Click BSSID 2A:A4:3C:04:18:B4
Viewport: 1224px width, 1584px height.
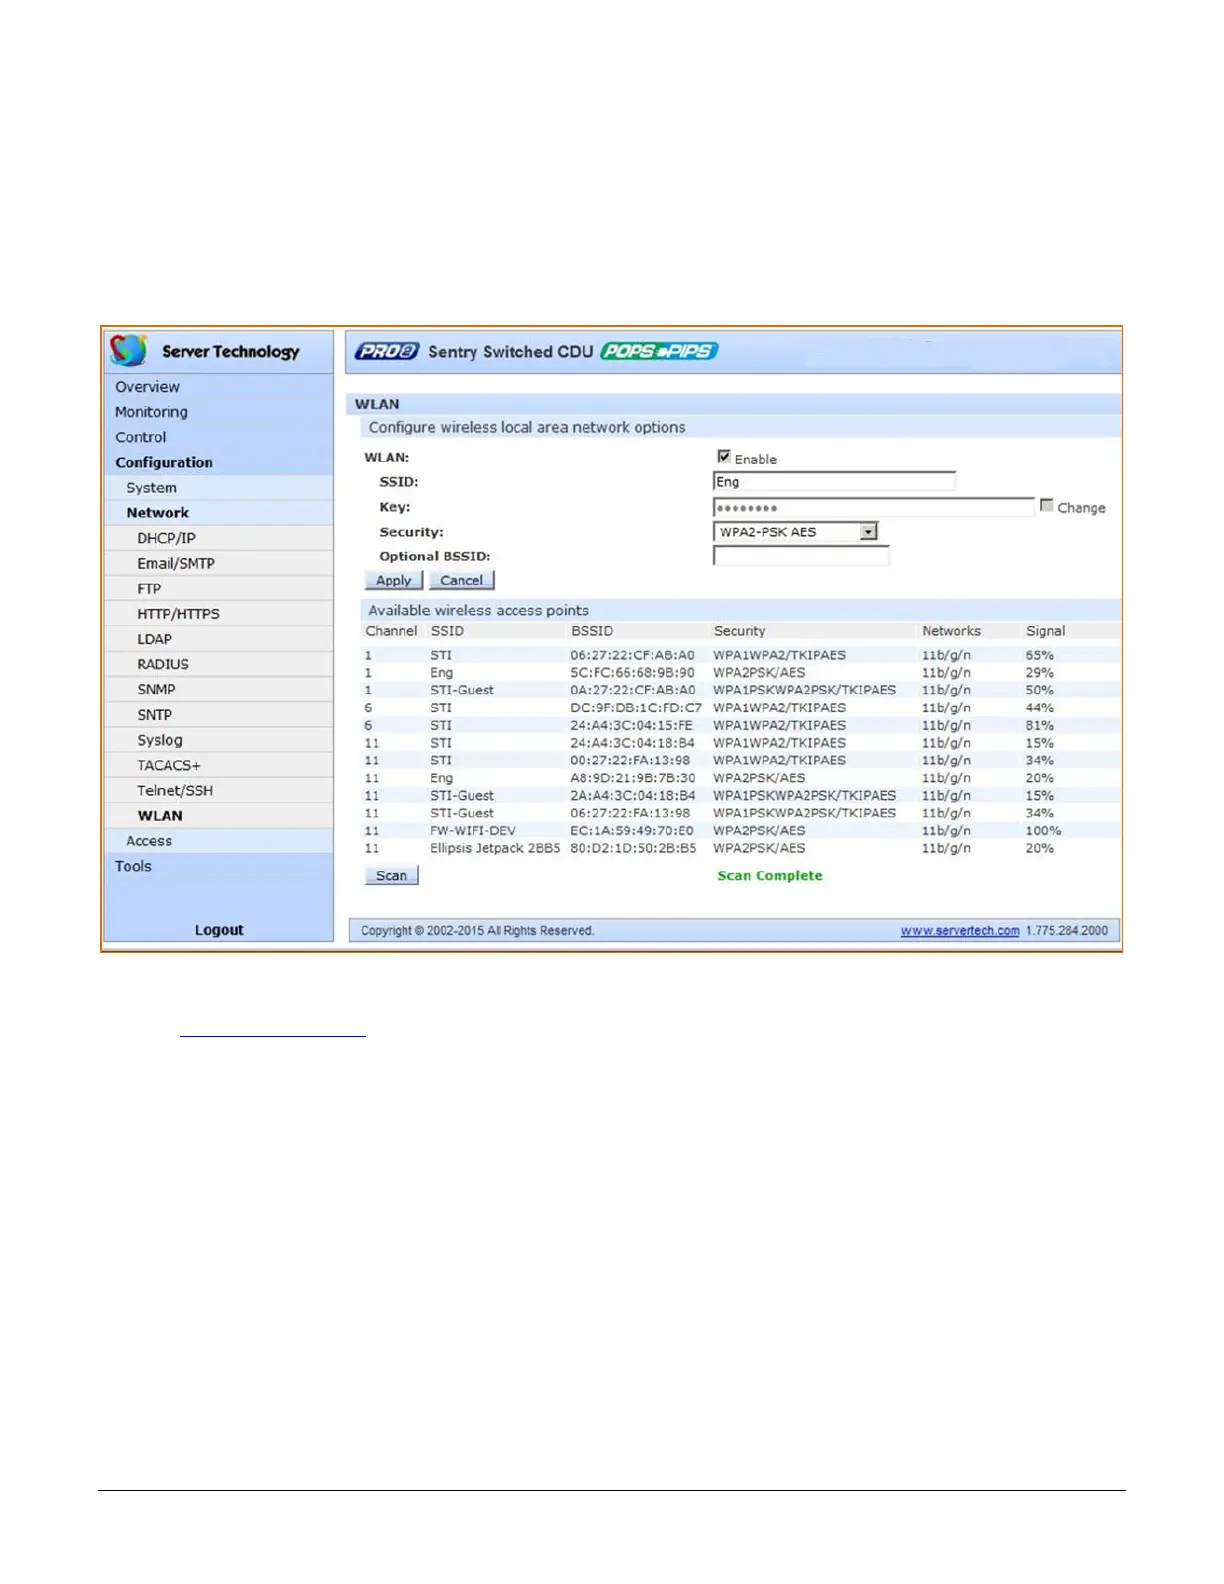632,796
